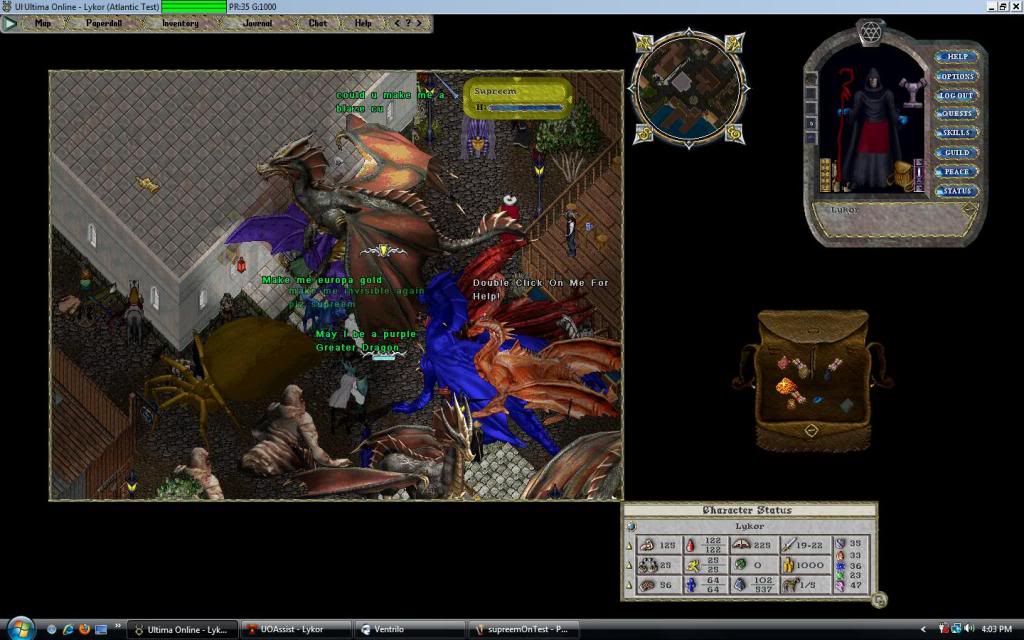Click the Character Status title bar
Viewport: 1024px width, 640px height.
(748, 511)
